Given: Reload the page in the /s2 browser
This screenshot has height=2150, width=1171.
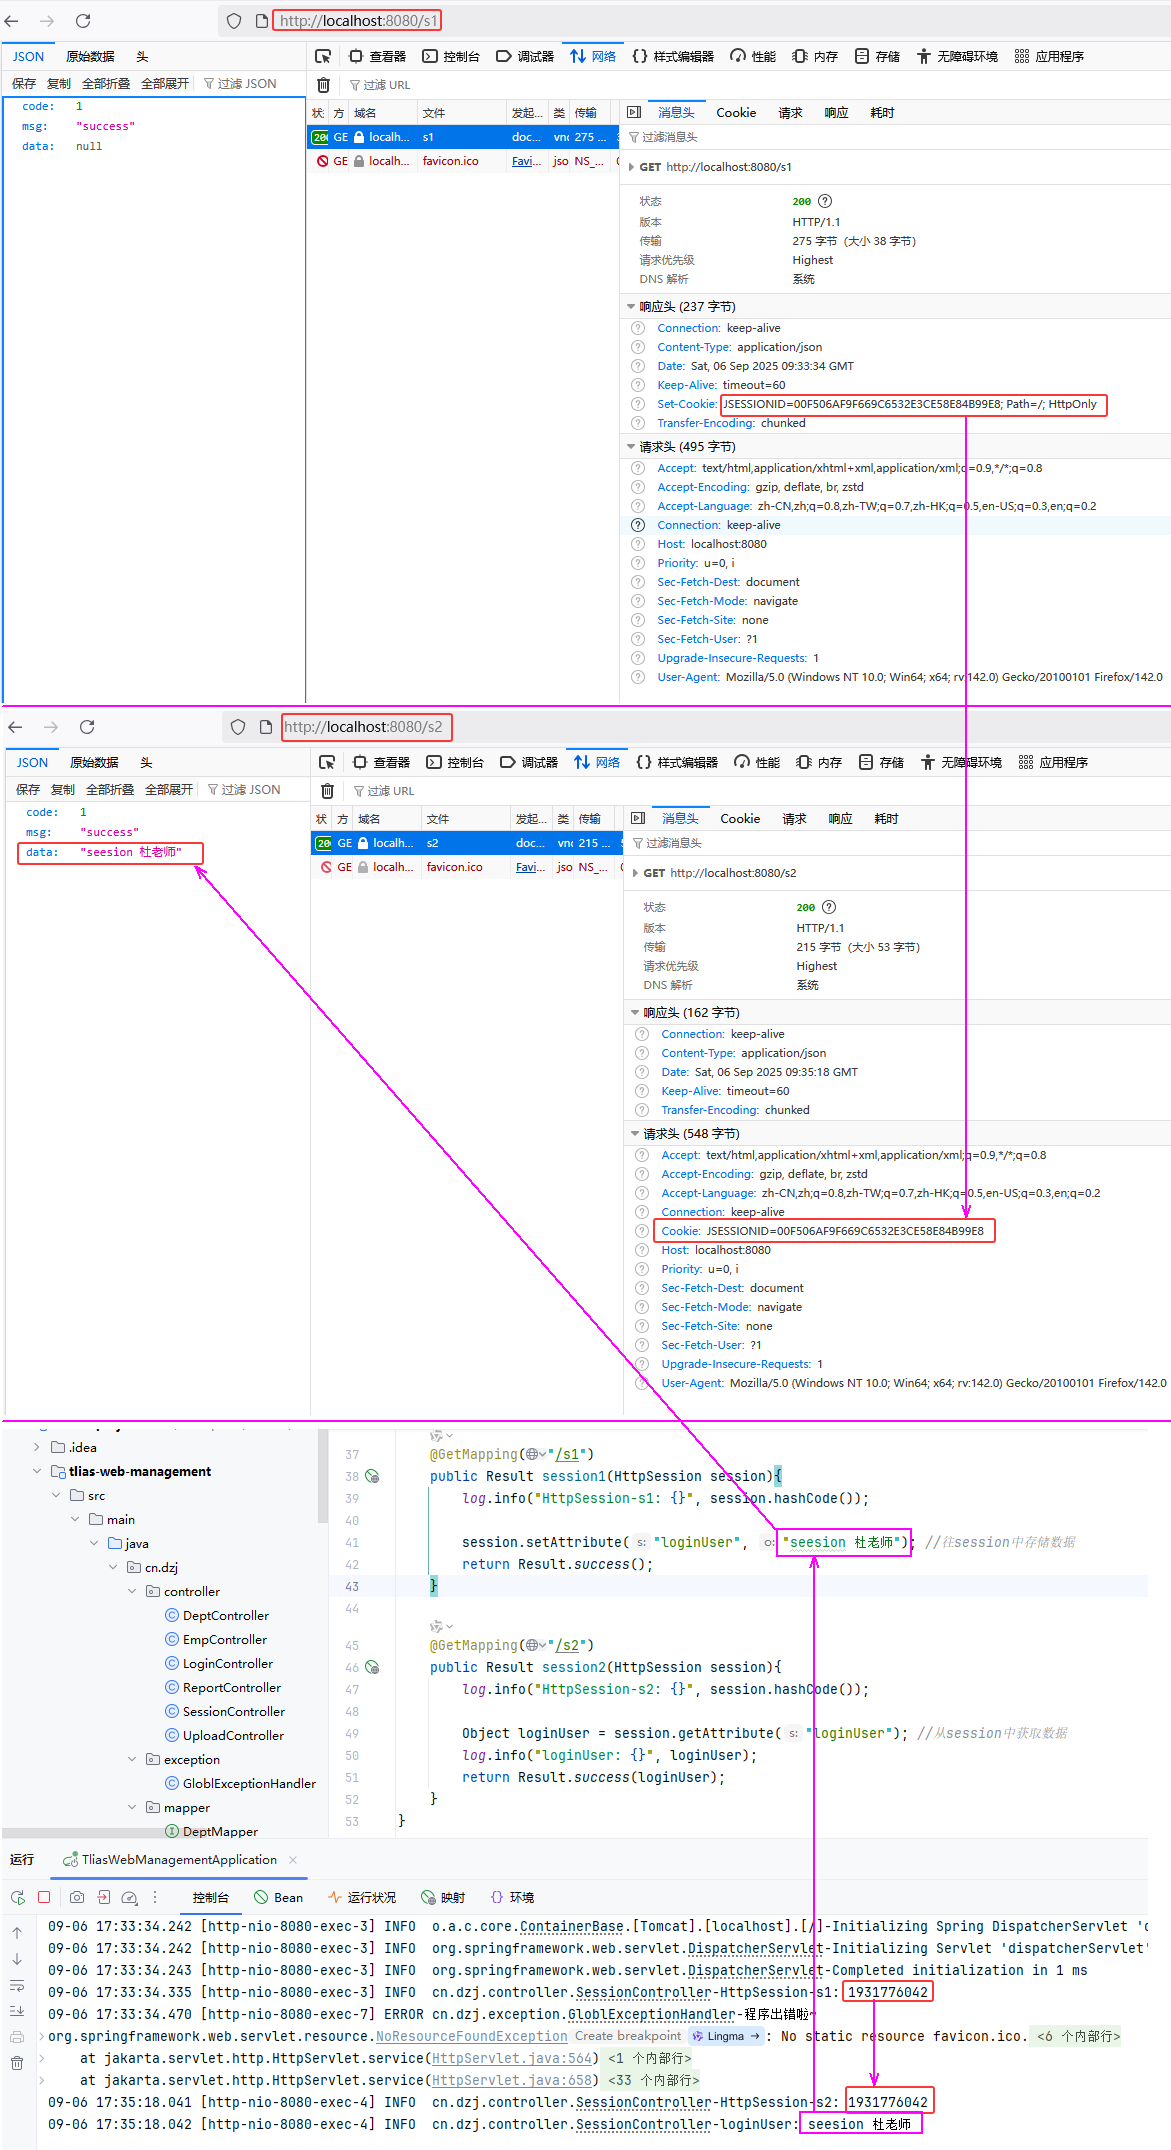Looking at the screenshot, I should 87,727.
